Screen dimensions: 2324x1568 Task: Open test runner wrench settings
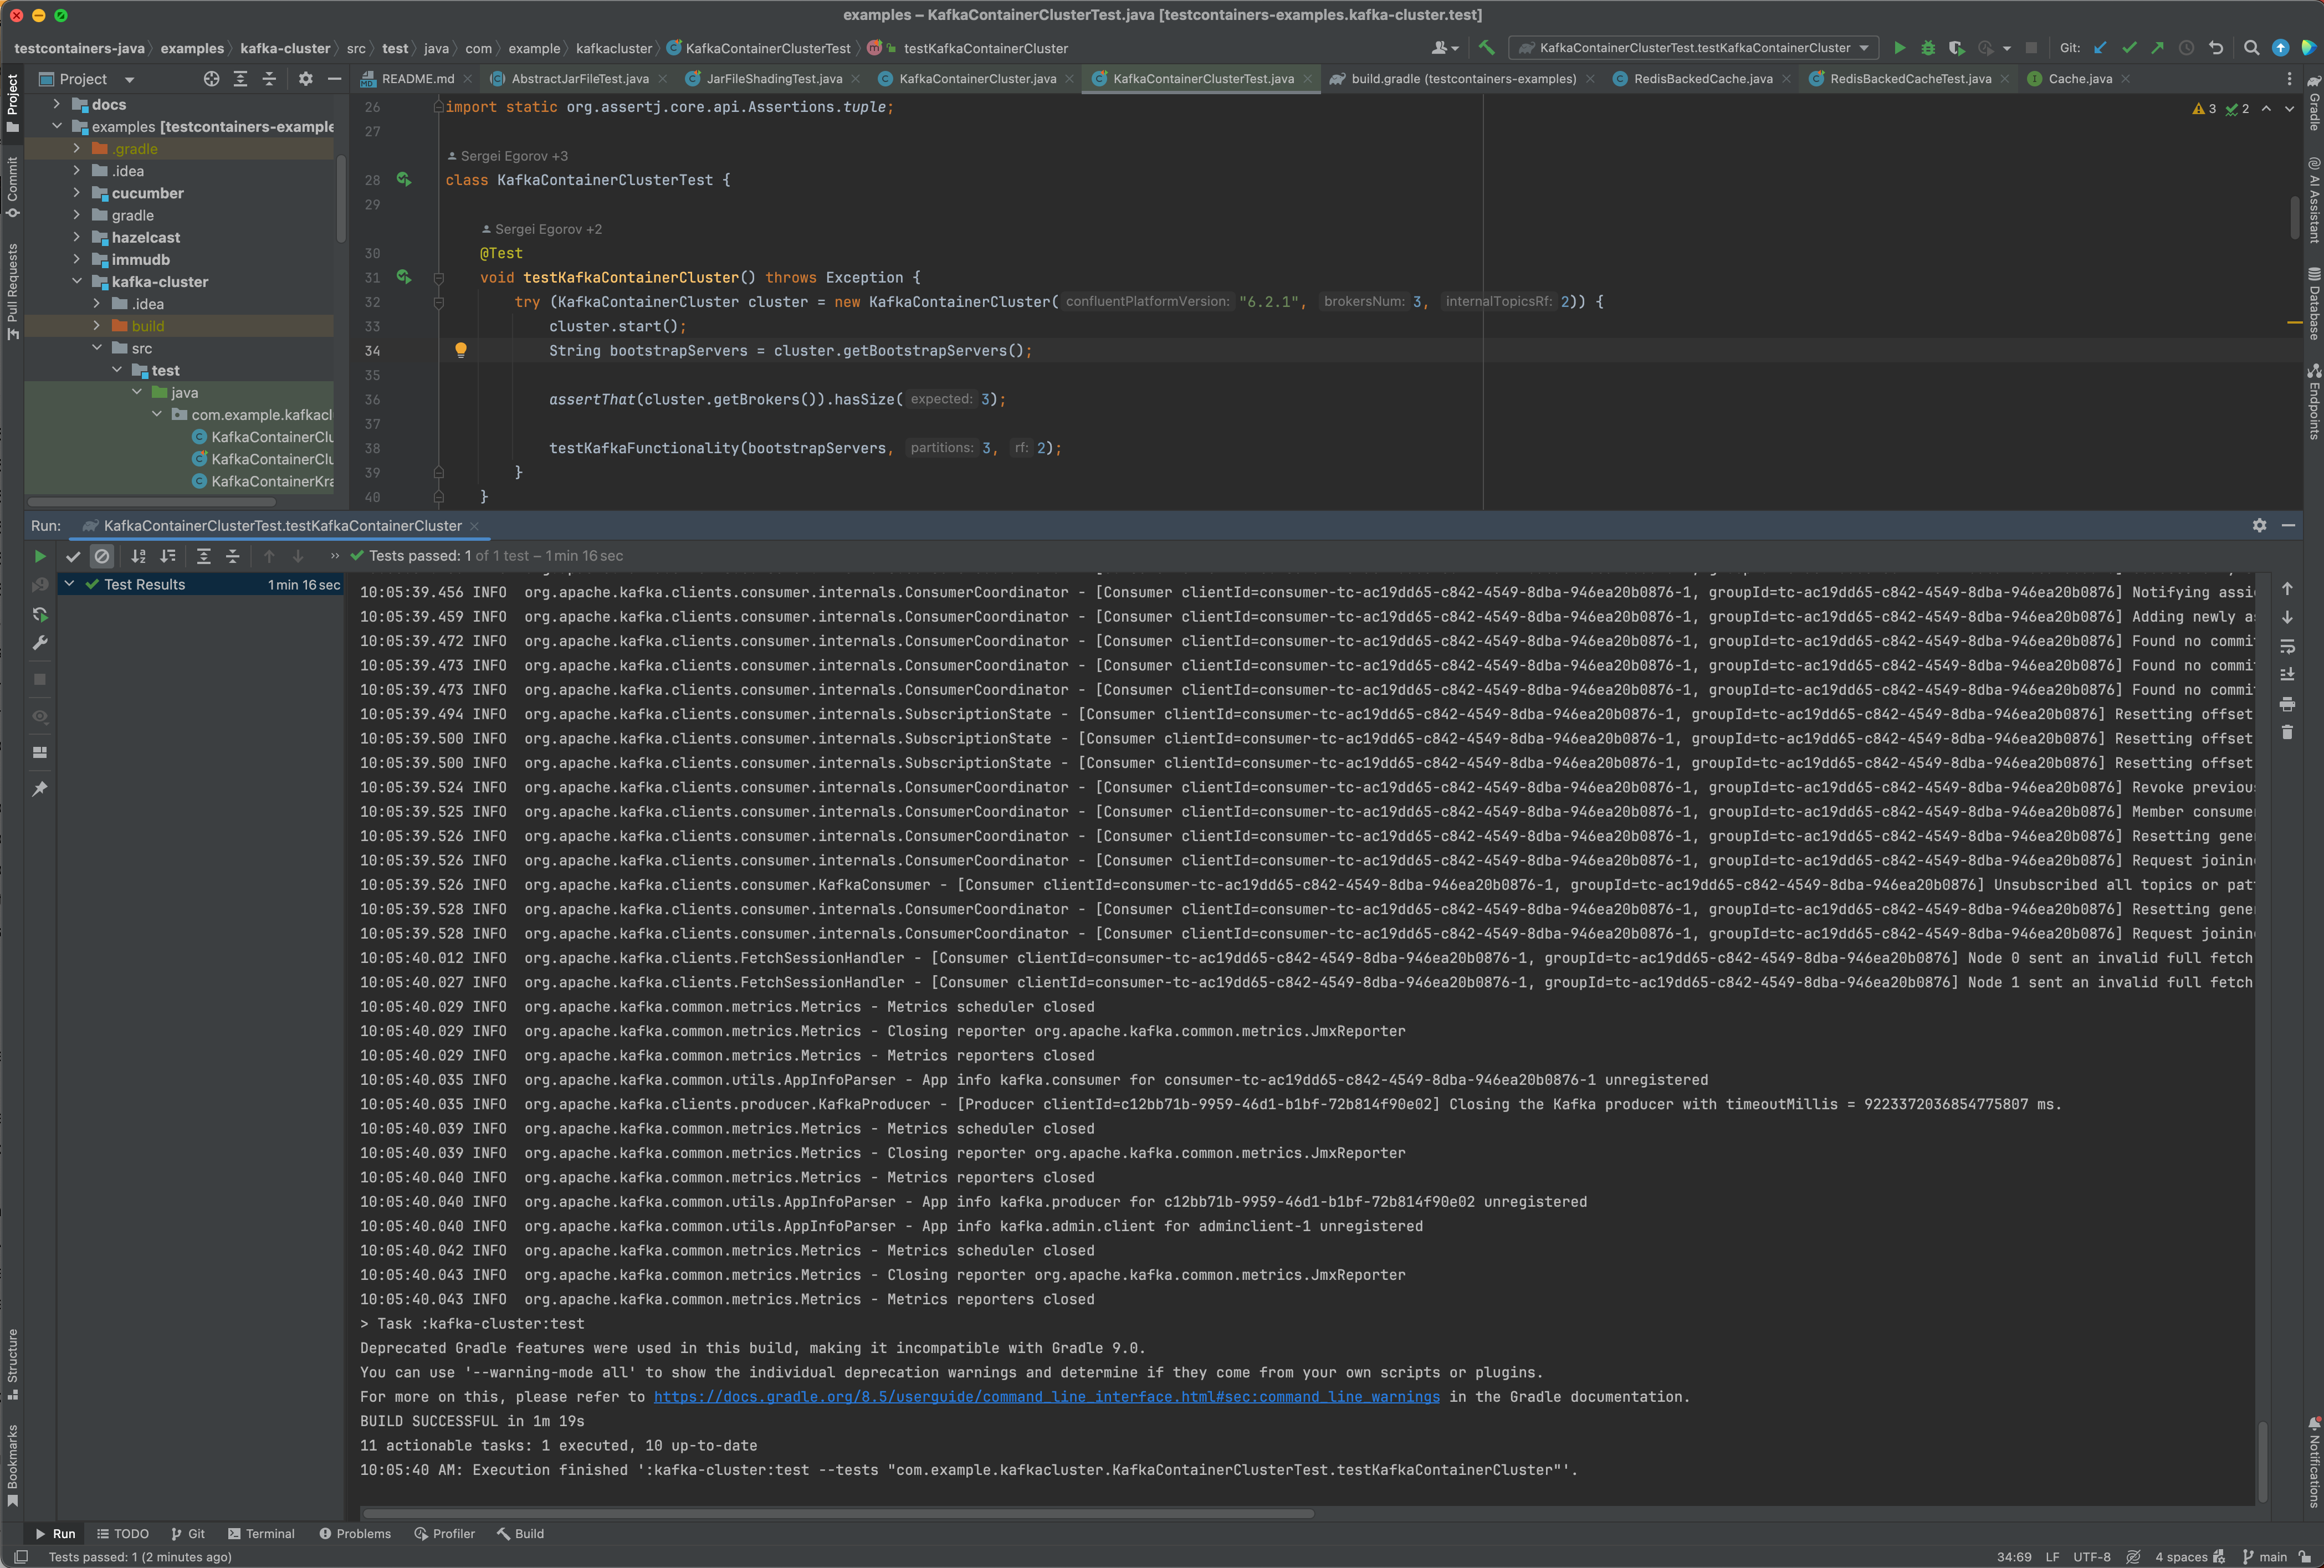[40, 643]
